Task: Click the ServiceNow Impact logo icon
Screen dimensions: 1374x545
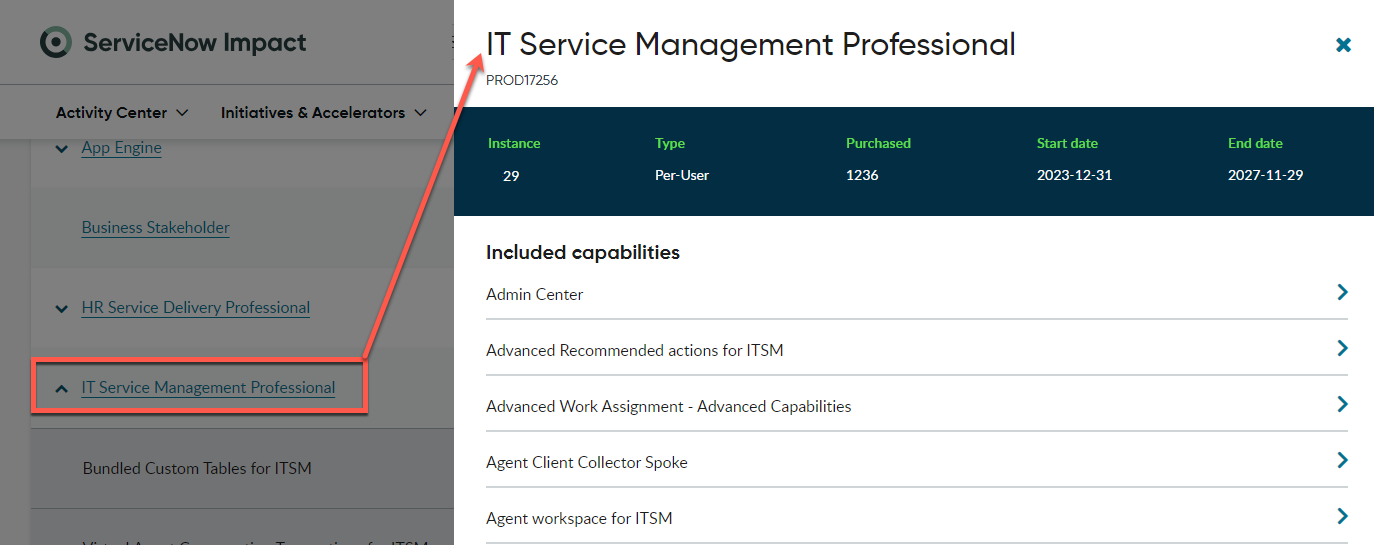Action: tap(56, 42)
